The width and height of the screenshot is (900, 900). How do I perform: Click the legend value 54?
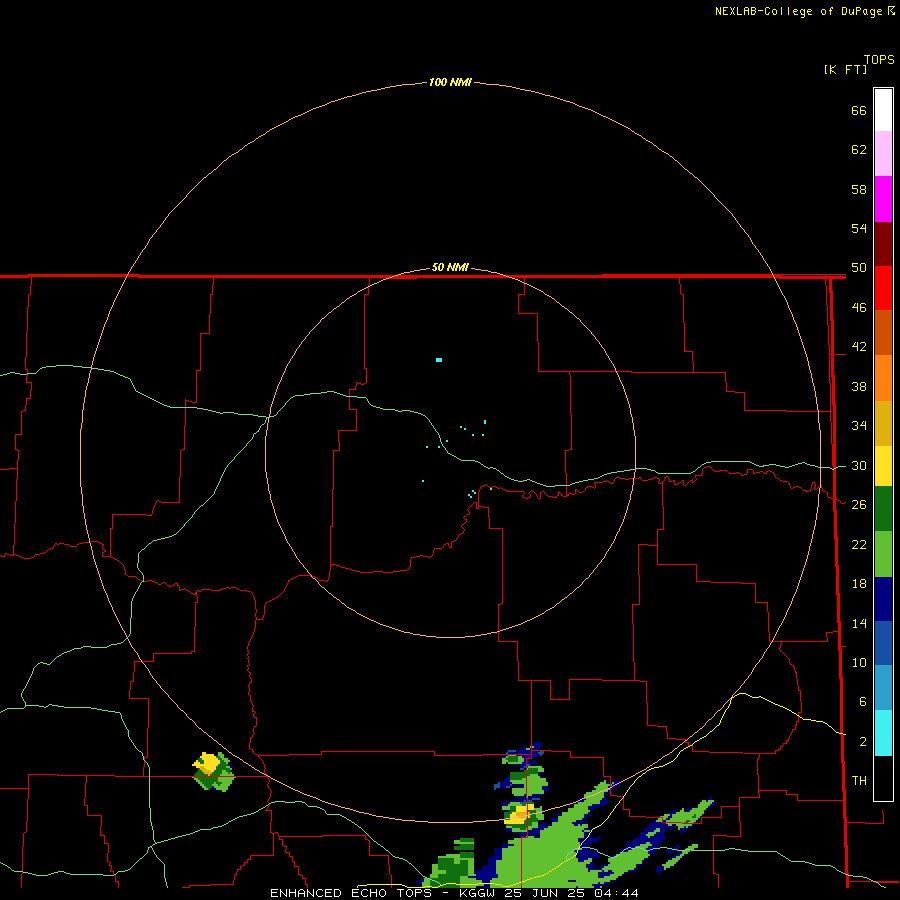pyautogui.click(x=859, y=228)
